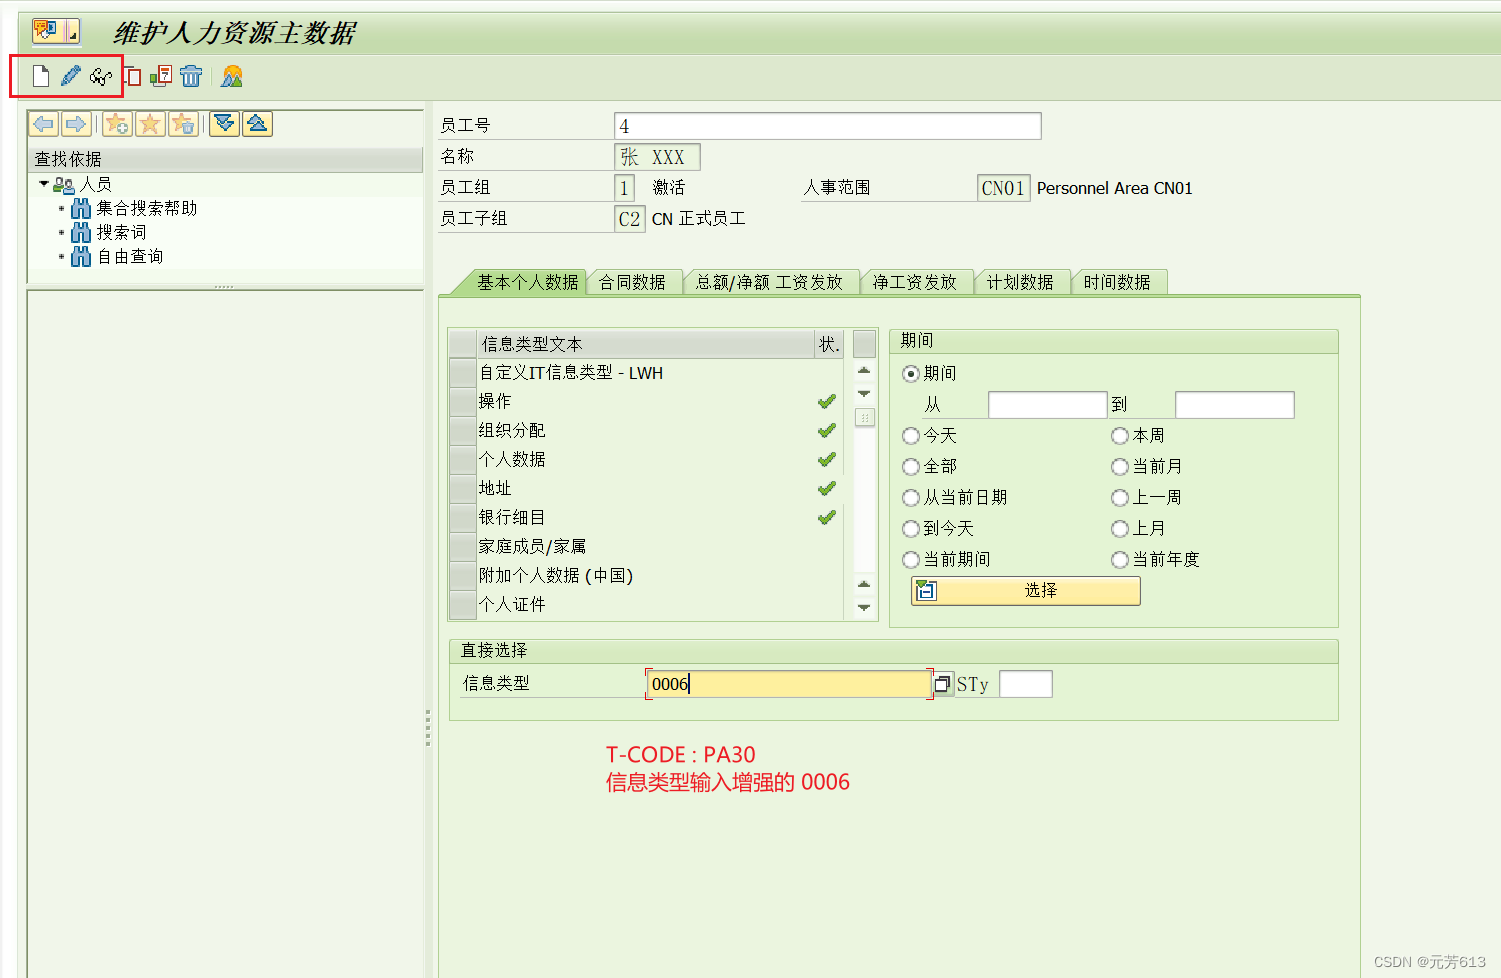Select the 到今天 radio button

pyautogui.click(x=911, y=529)
